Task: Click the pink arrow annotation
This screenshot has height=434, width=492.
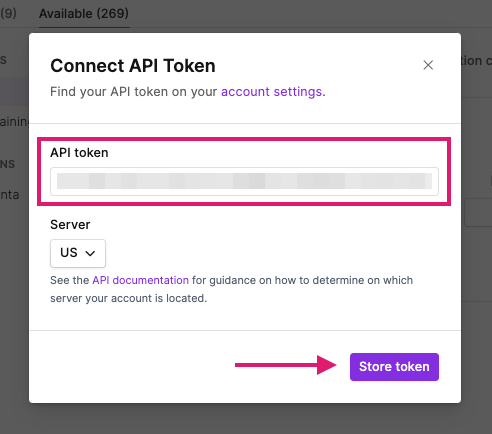Action: [x=286, y=365]
